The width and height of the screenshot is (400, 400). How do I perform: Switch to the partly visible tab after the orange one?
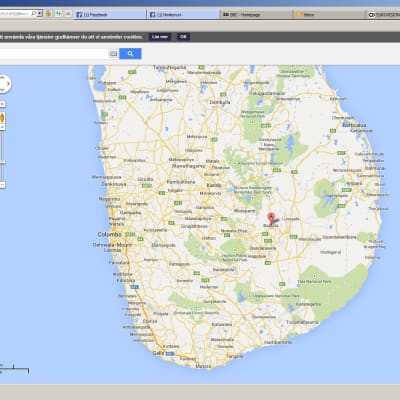click(383, 15)
